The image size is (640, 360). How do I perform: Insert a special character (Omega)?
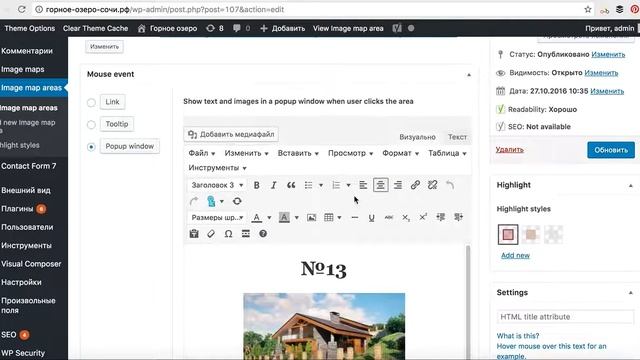point(228,234)
